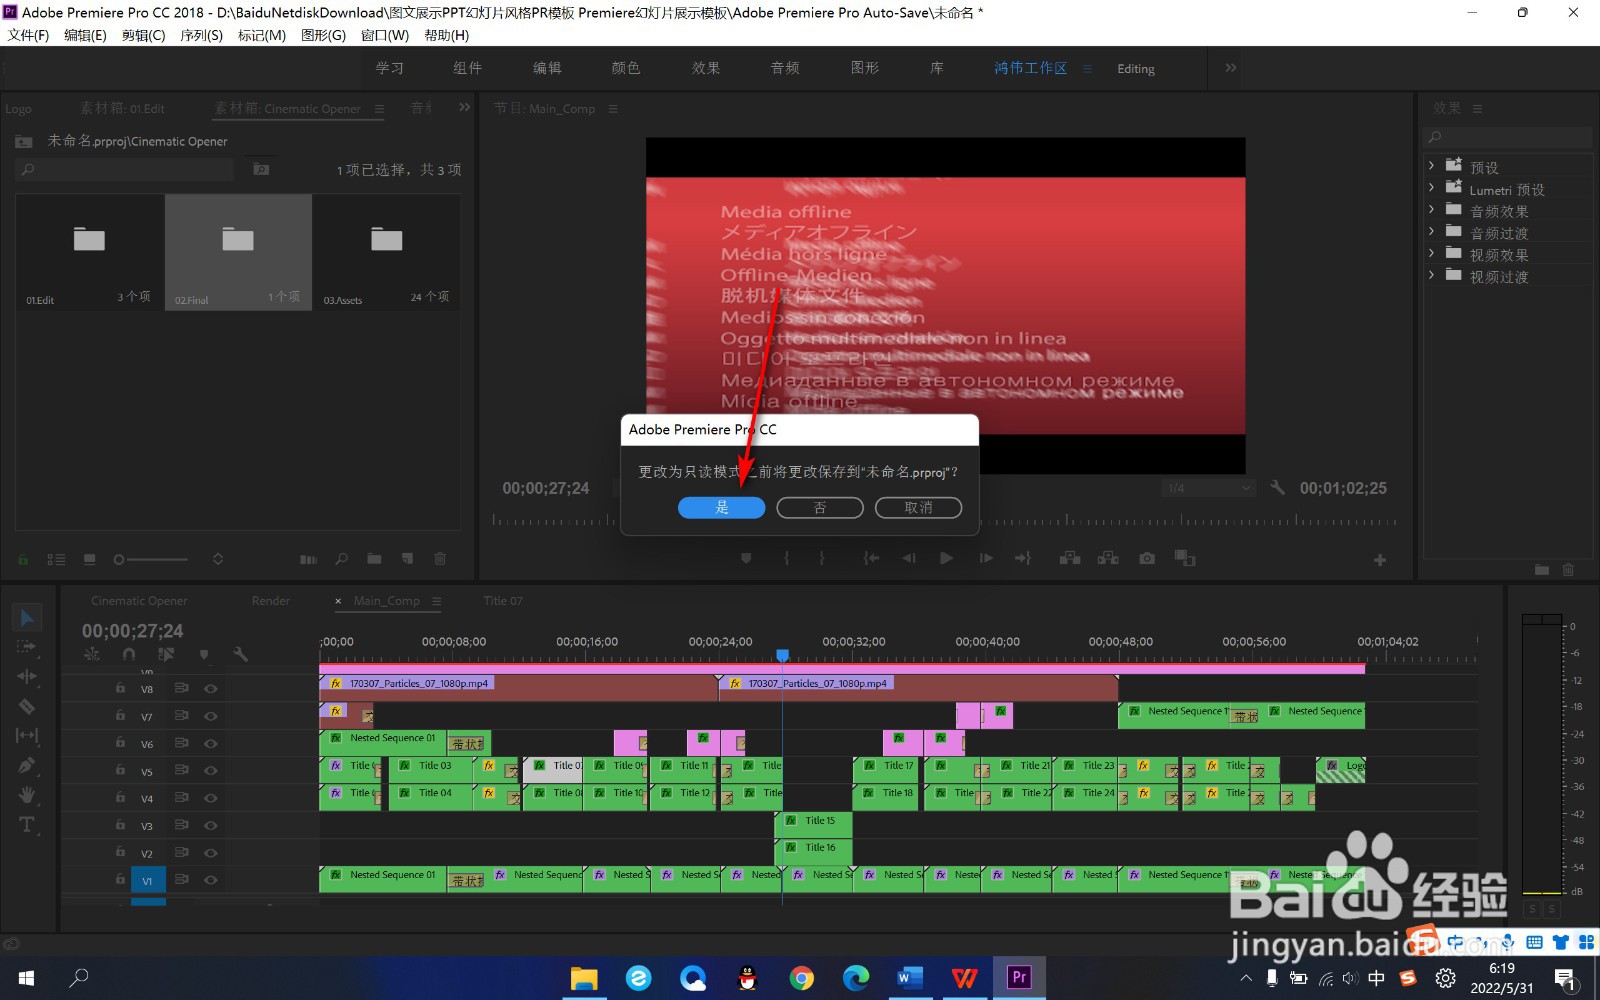
Task: Toggle the lock on track V5
Action: 120,771
